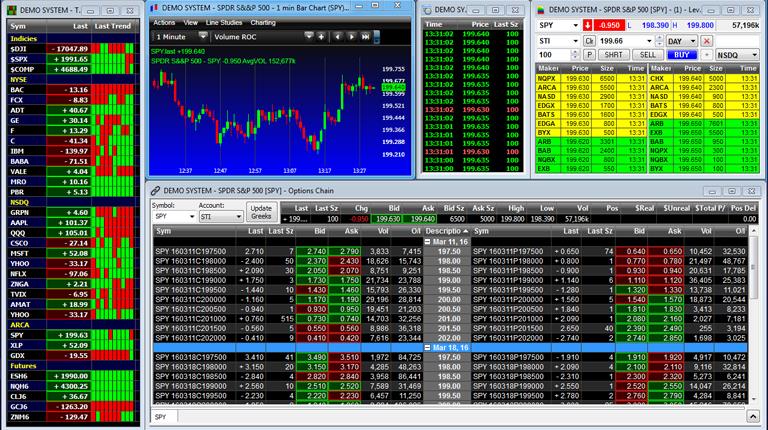
Task: Select the AAPL row in the ticker list
Action: click(x=71, y=223)
